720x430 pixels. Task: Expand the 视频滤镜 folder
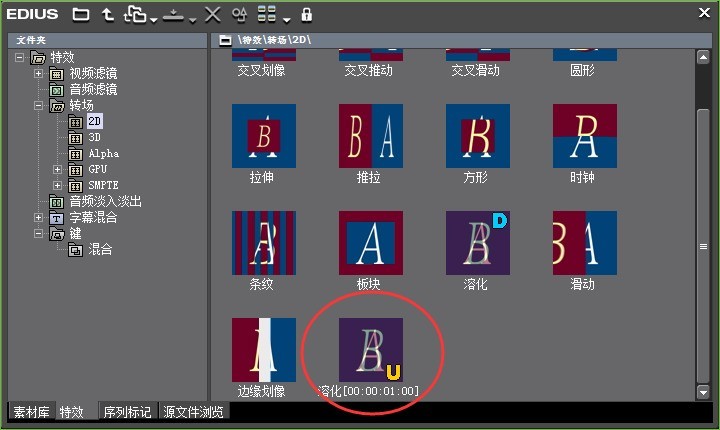(x=39, y=74)
